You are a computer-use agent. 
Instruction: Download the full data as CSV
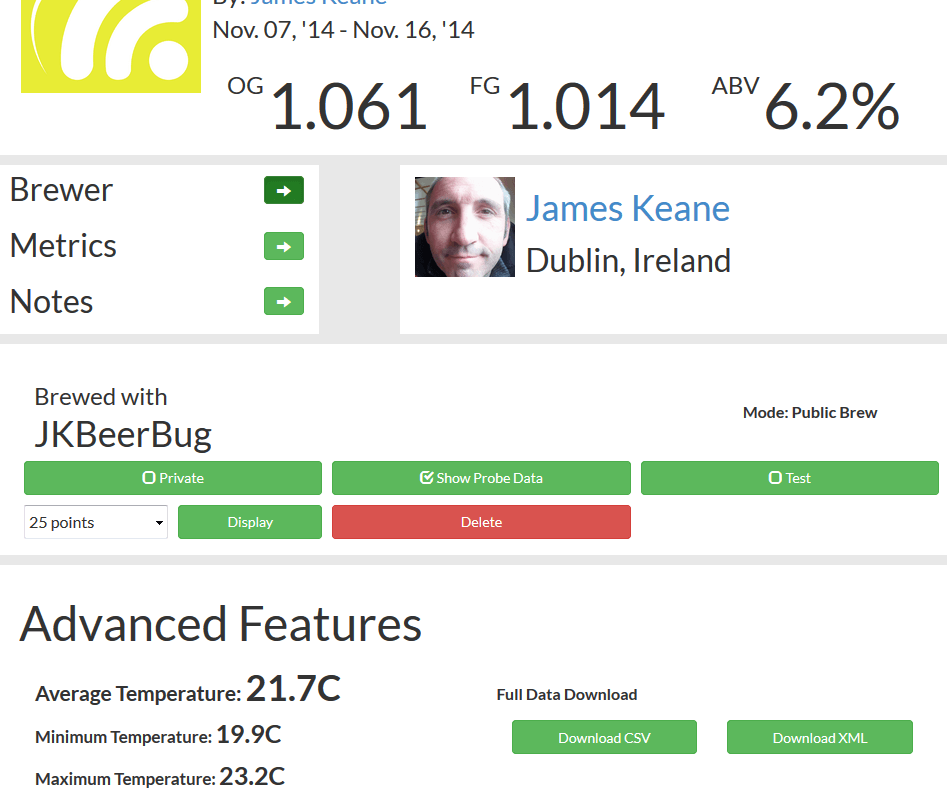coord(604,737)
